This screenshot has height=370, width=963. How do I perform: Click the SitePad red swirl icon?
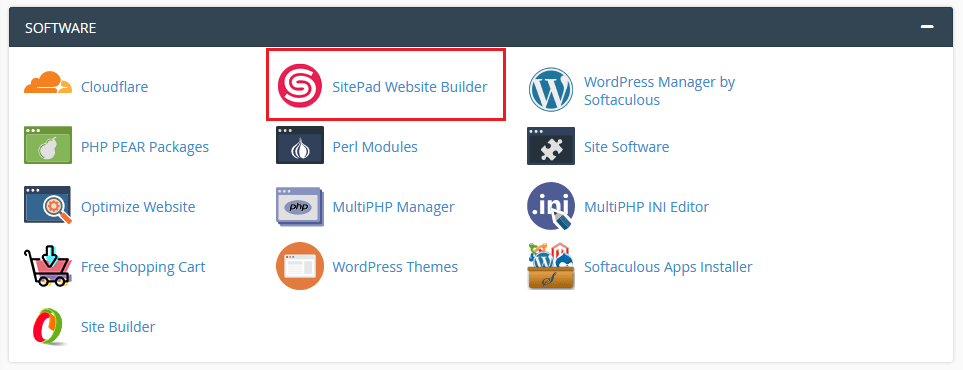[x=300, y=85]
